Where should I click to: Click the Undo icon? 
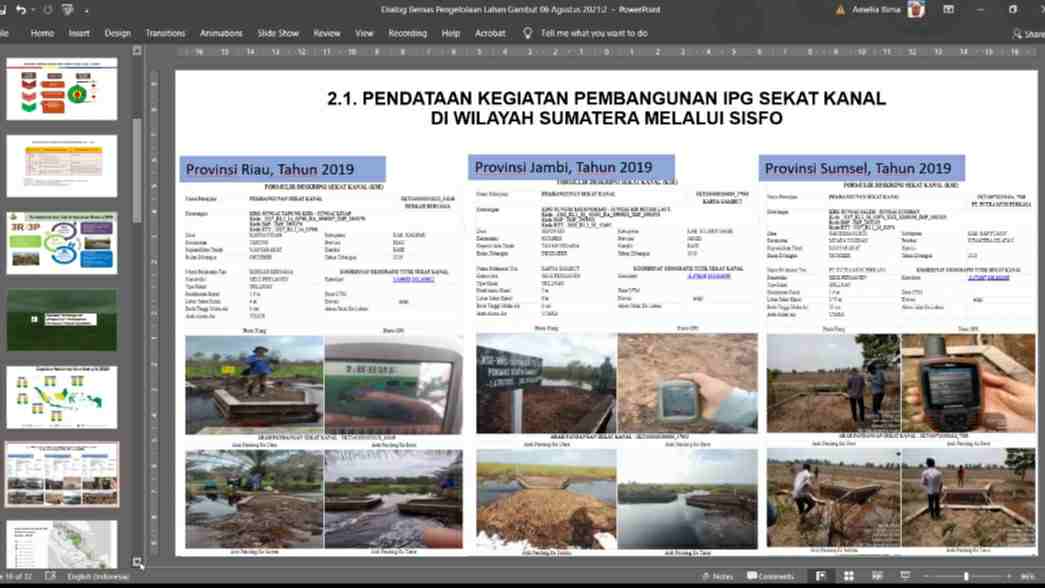[22, 10]
